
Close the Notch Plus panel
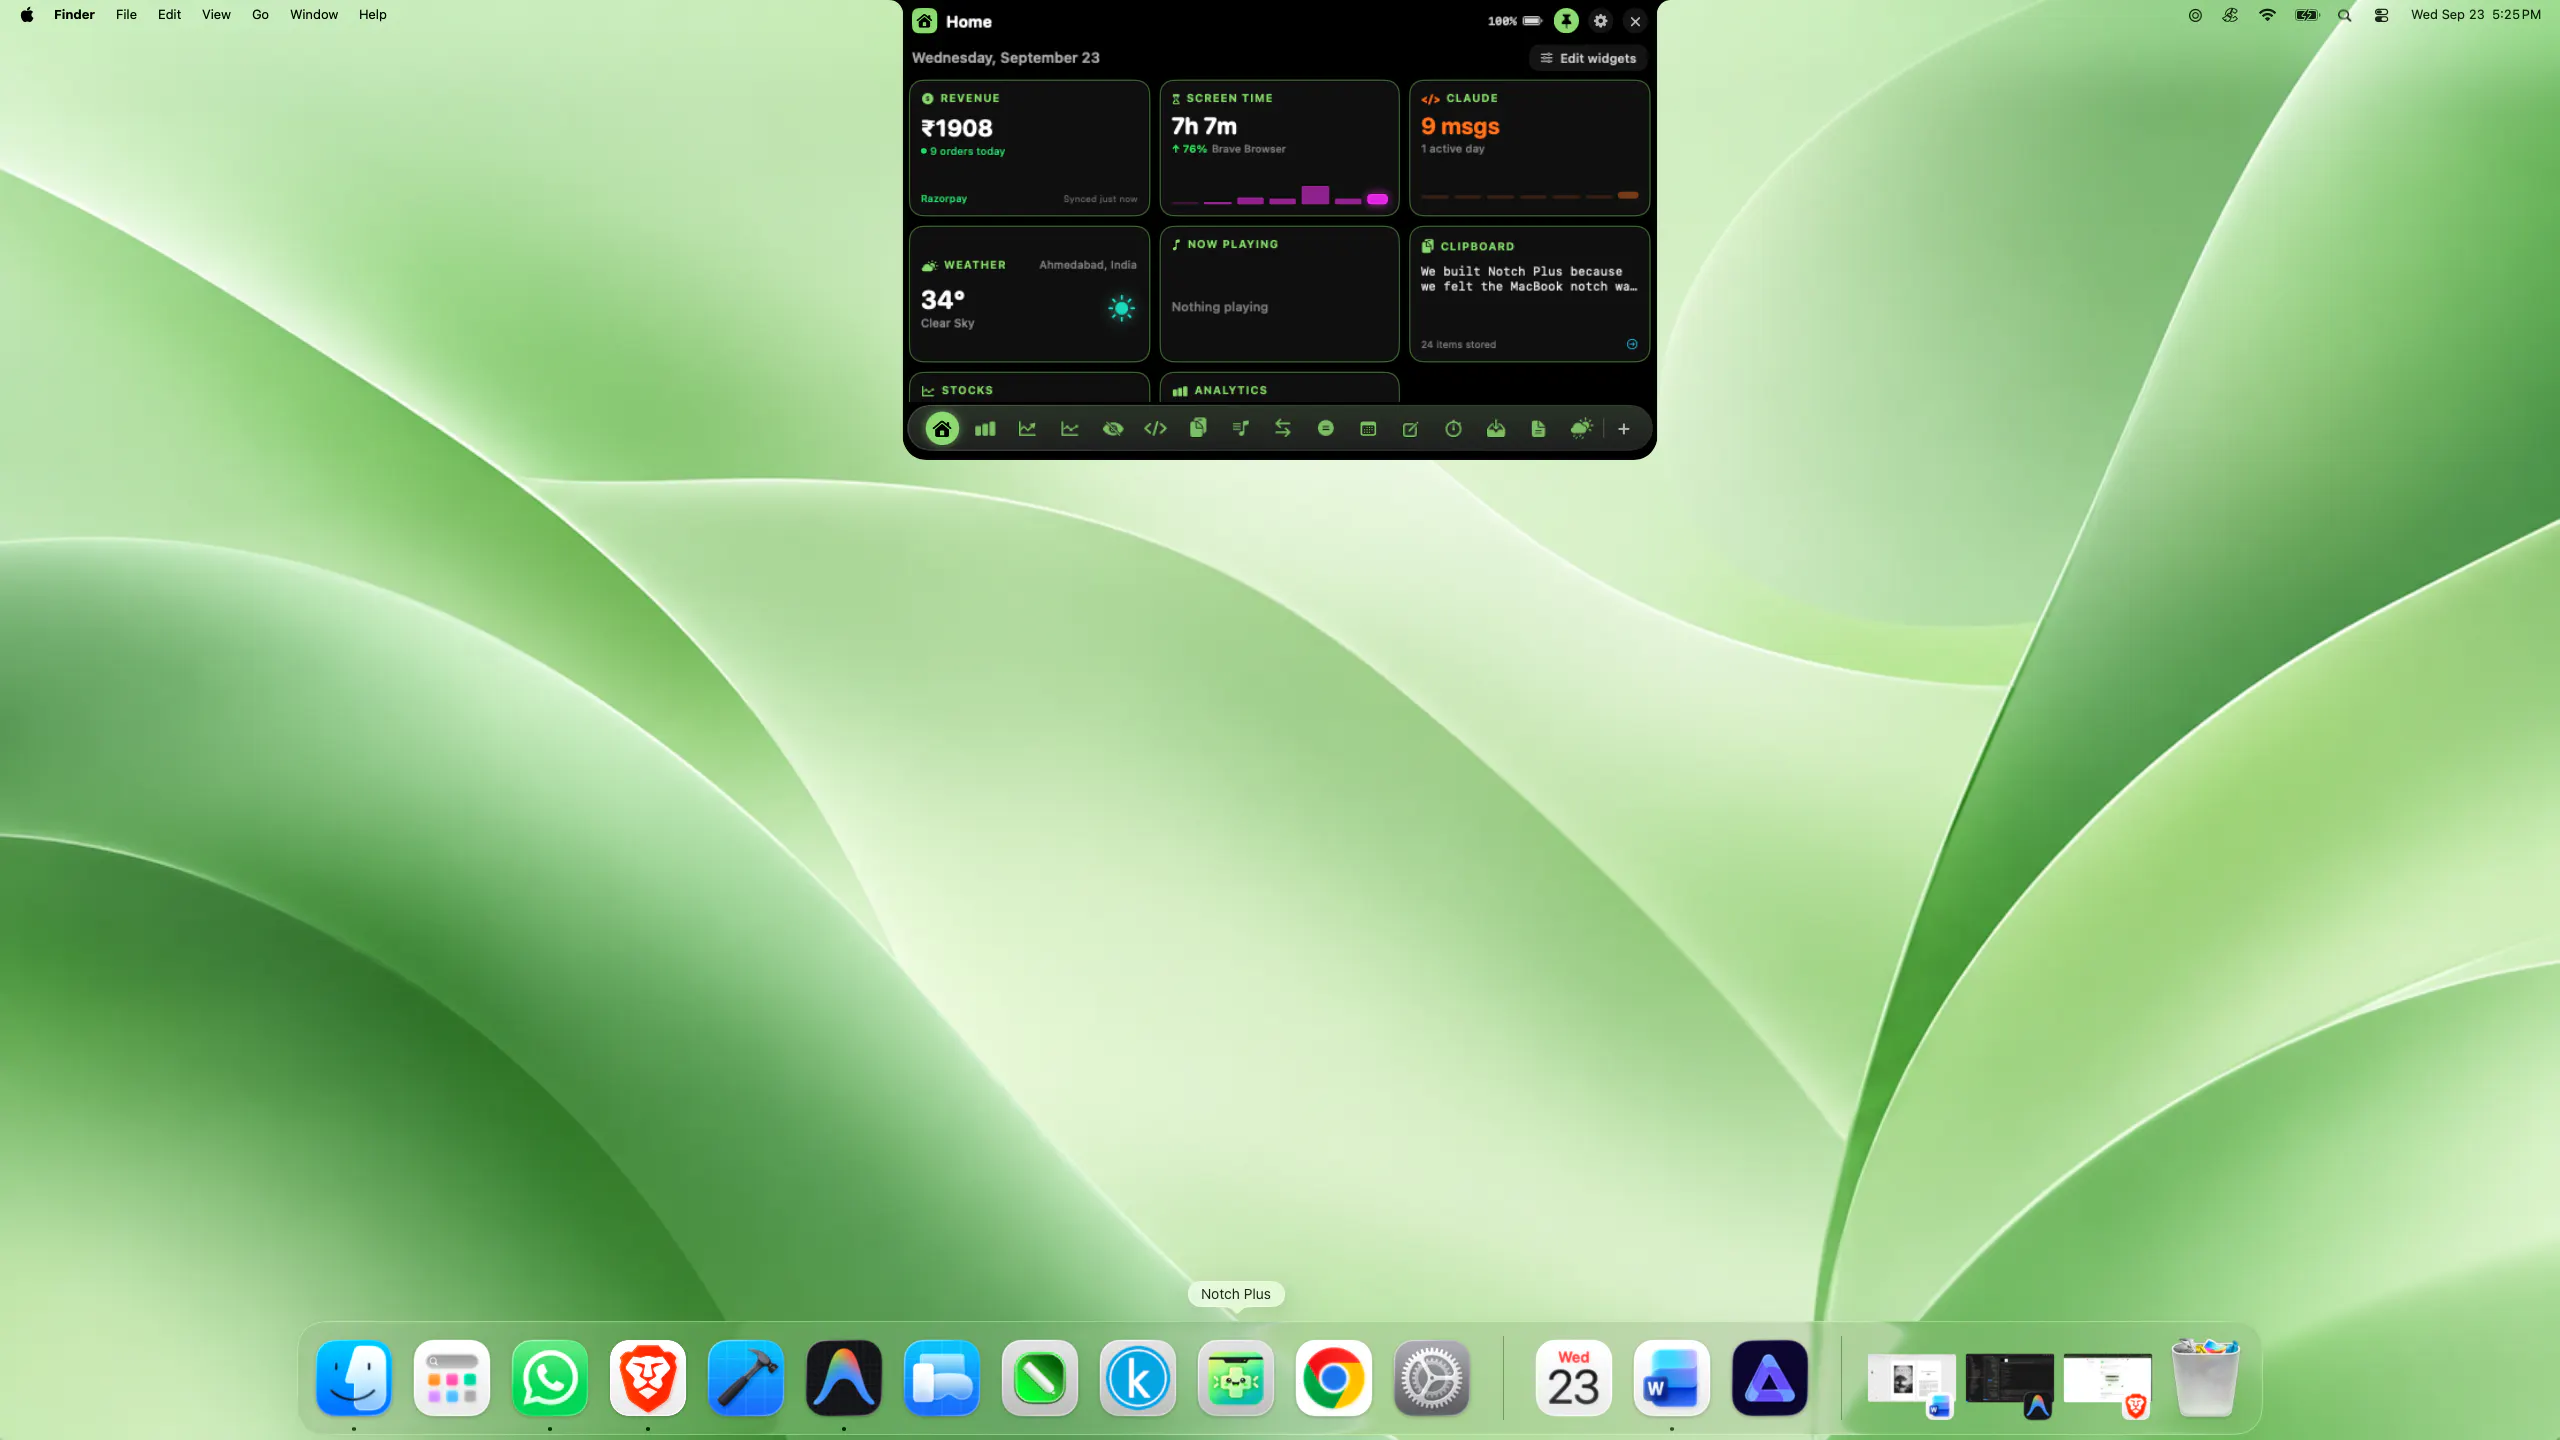coord(1636,21)
